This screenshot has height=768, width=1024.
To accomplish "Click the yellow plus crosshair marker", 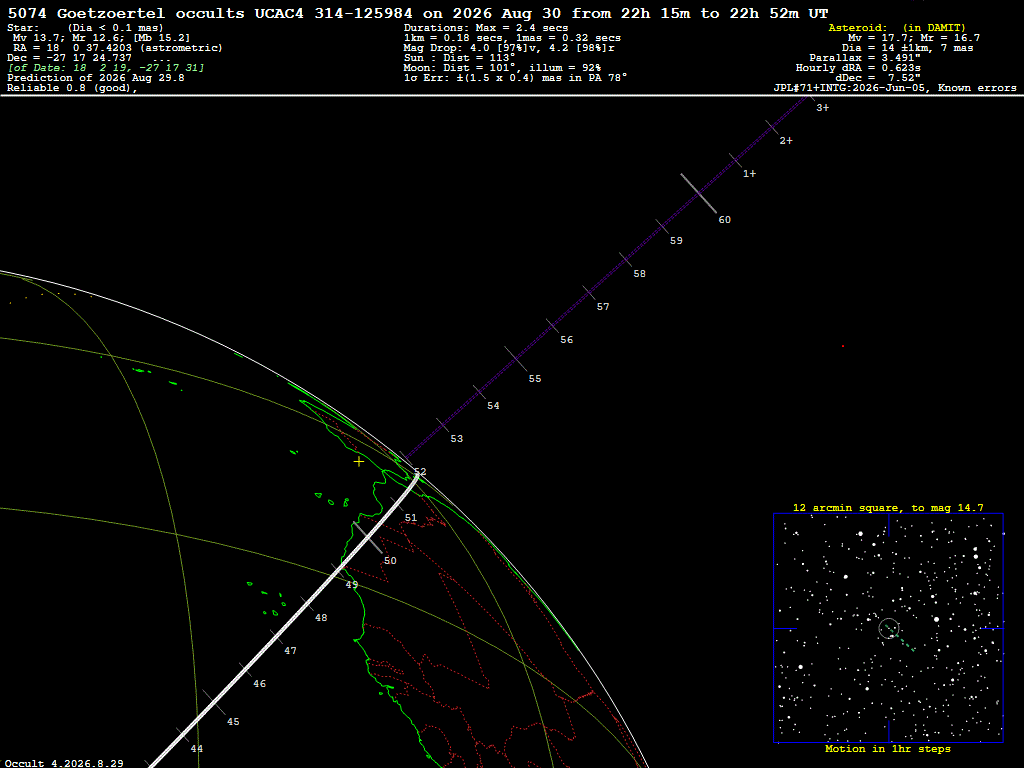I will 359,462.
